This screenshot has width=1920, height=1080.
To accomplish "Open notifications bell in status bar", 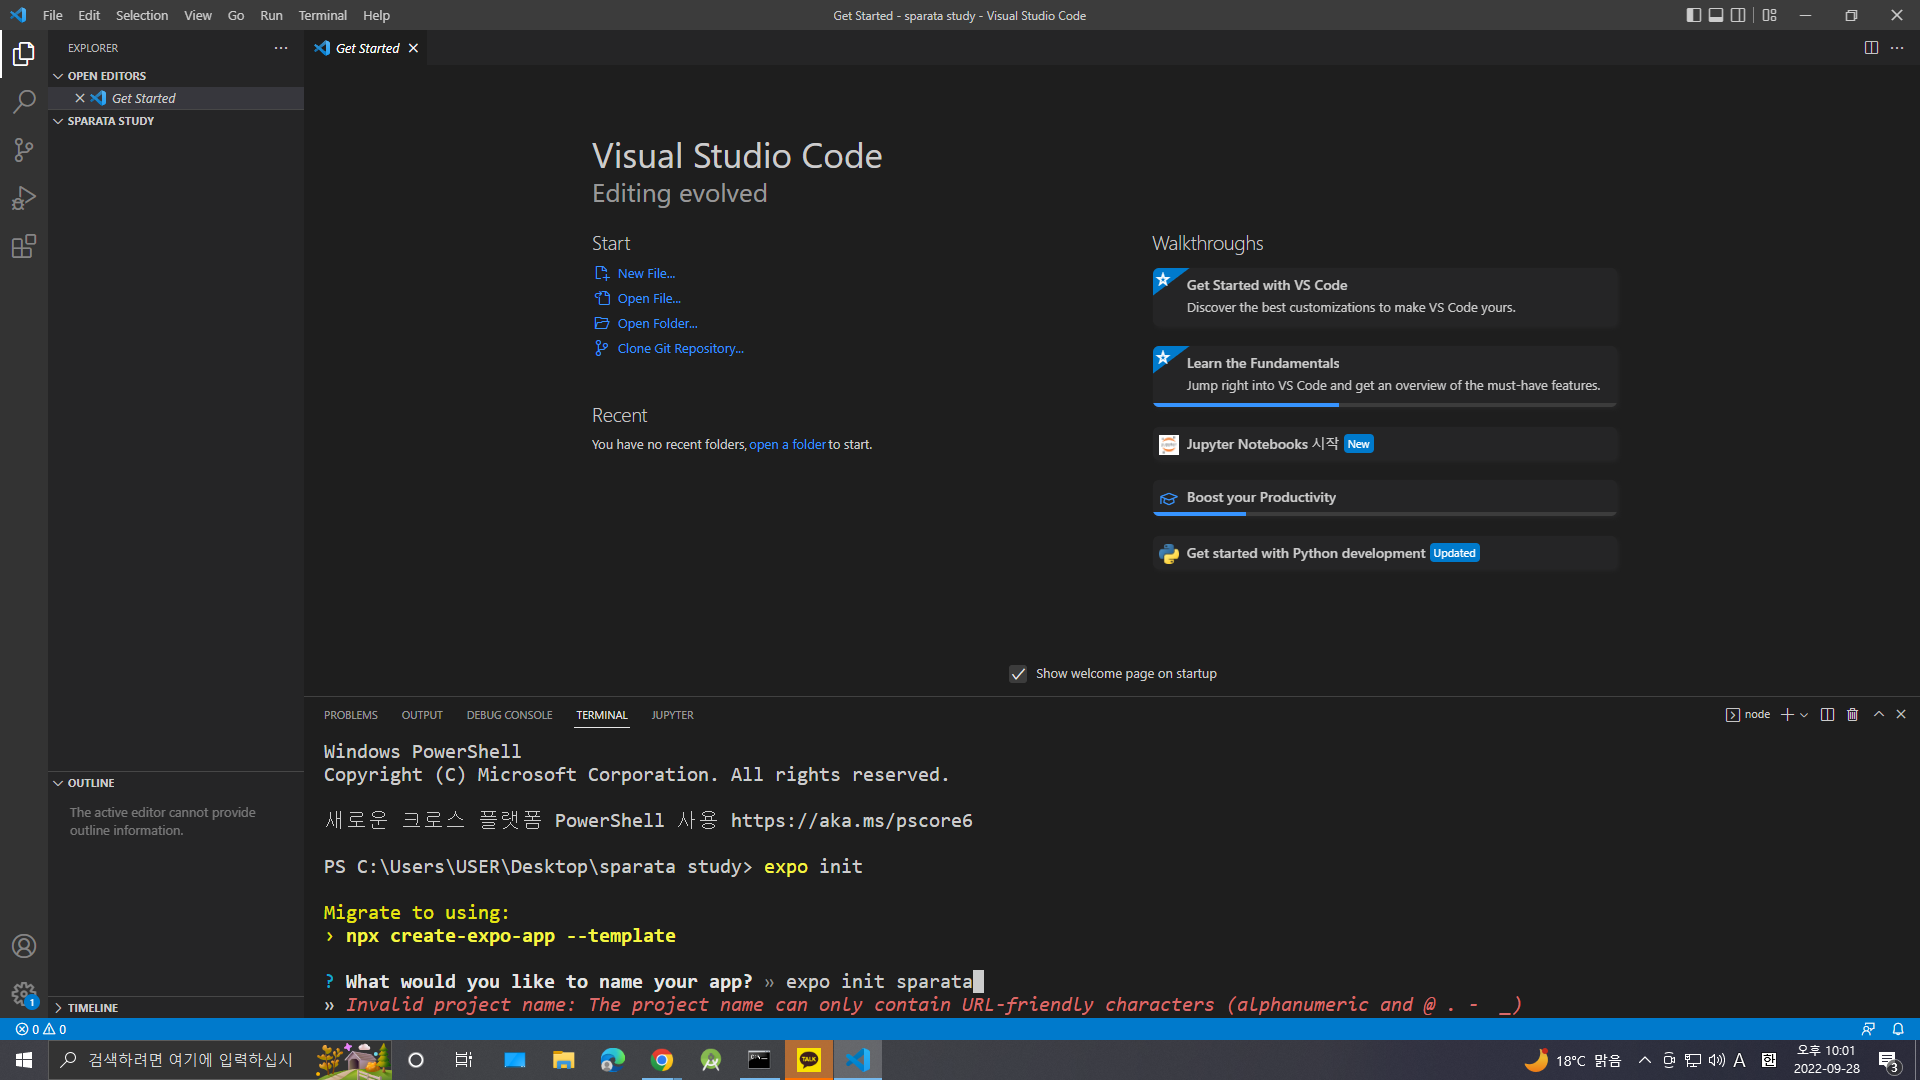I will click(1898, 1029).
